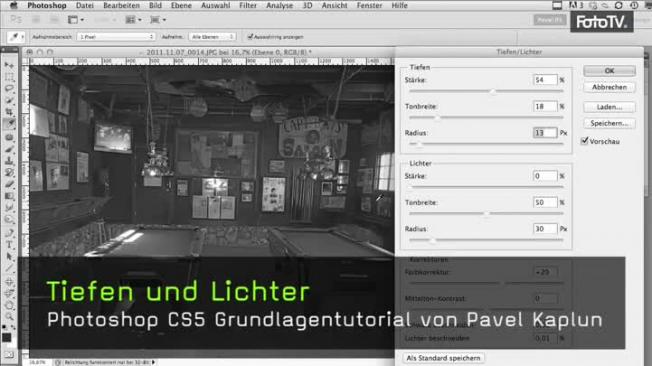Click the Tiefen Tonbreite slider handle
This screenshot has height=366, width=652.
tap(437, 118)
